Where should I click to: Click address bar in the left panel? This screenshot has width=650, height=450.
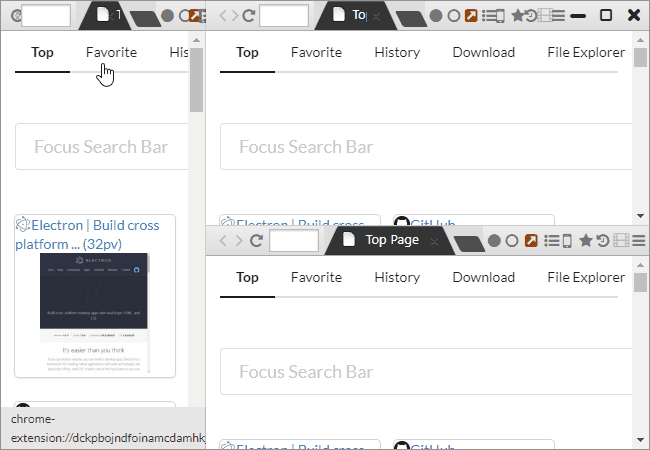(x=46, y=16)
